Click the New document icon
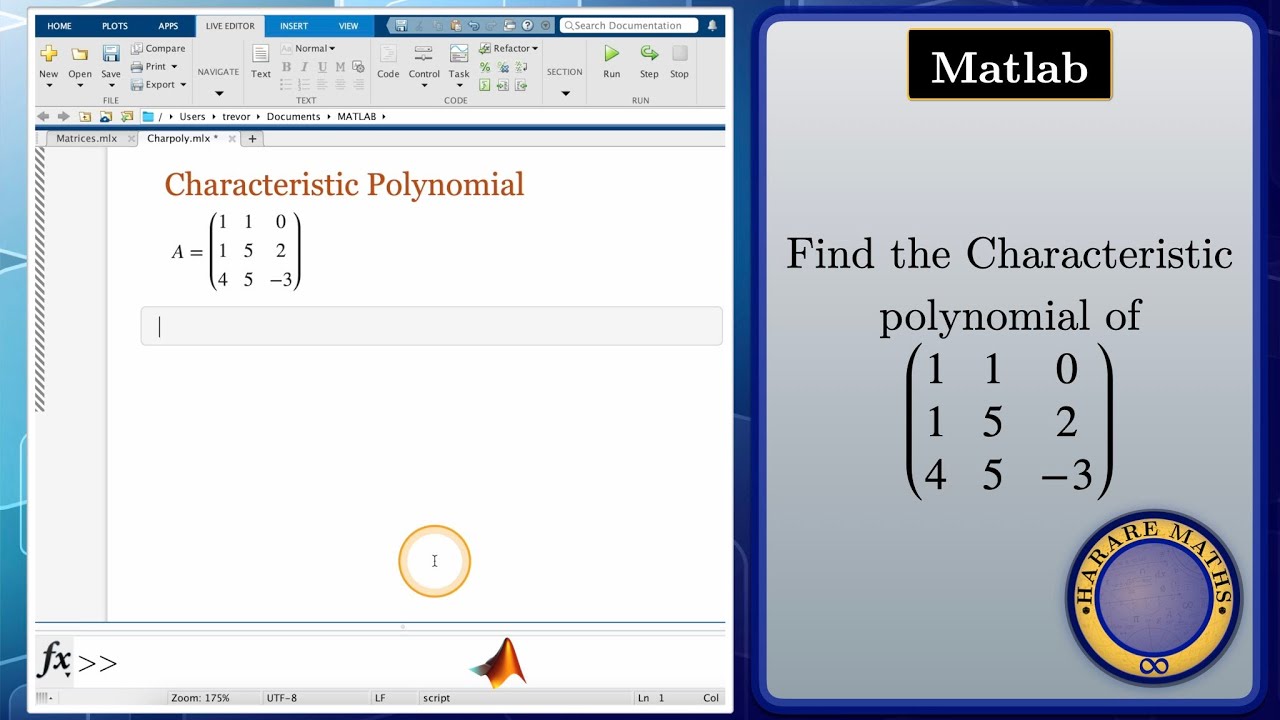Viewport: 1280px width, 720px height. pos(48,53)
